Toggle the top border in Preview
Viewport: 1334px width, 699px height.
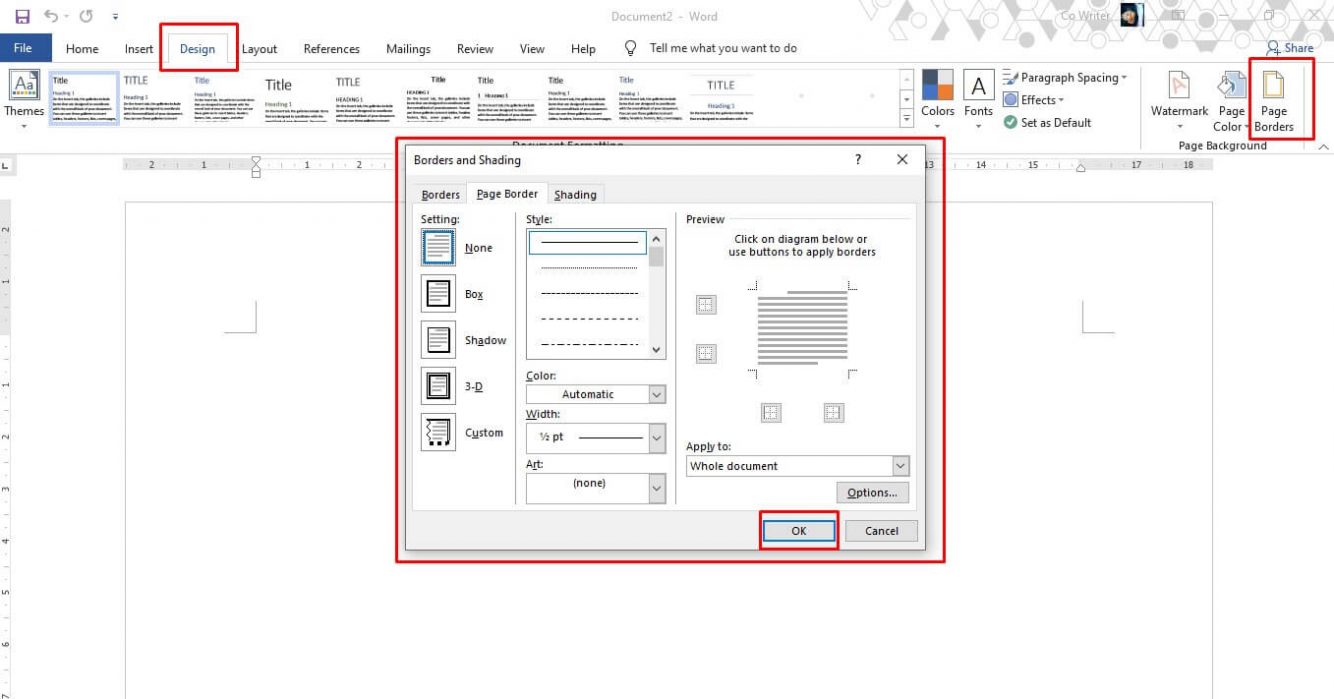coord(706,304)
